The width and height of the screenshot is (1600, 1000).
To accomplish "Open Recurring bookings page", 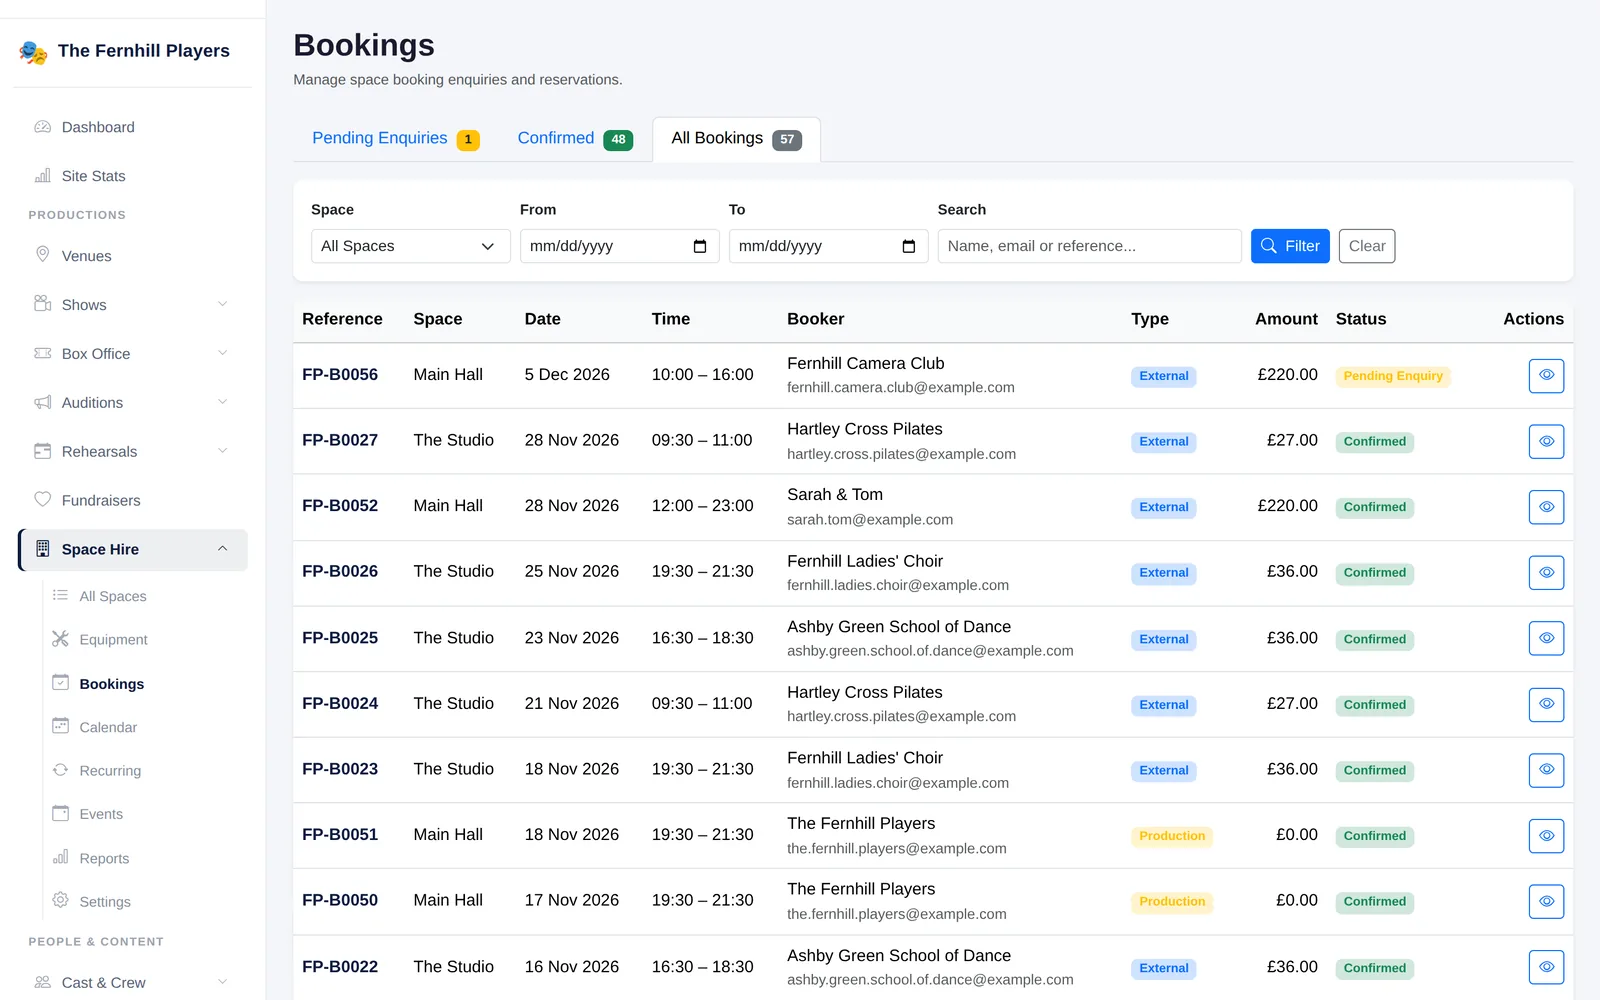I will (x=146, y=771).
